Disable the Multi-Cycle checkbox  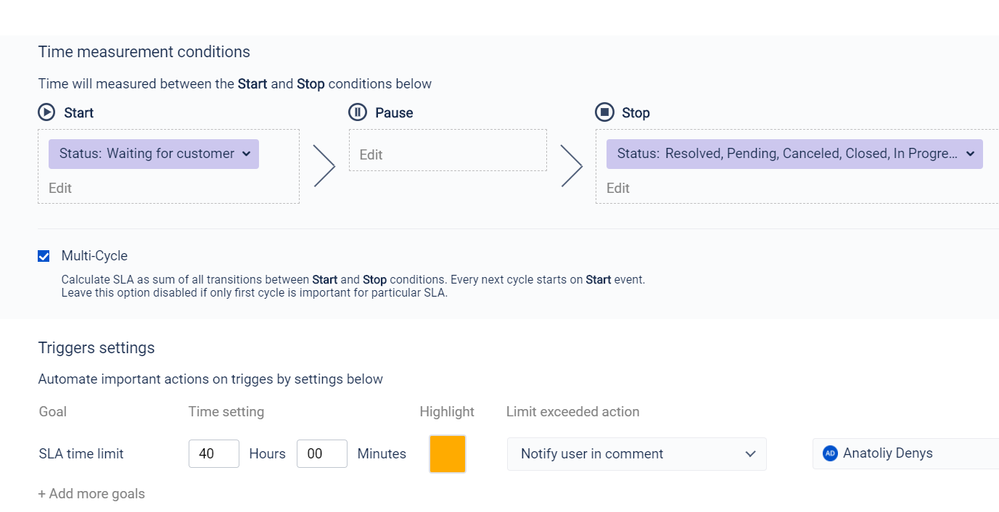pyautogui.click(x=44, y=256)
